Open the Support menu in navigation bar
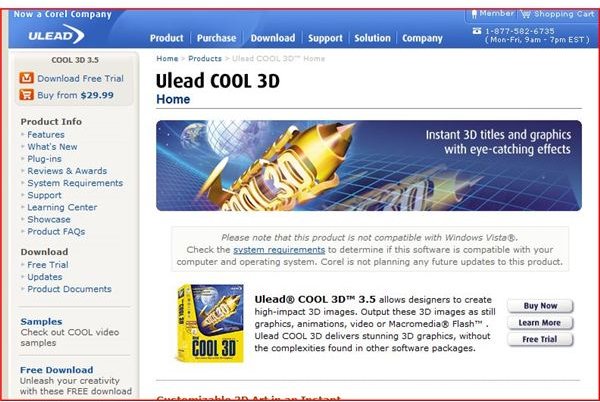Image resolution: width=600 pixels, height=402 pixels. click(x=325, y=38)
